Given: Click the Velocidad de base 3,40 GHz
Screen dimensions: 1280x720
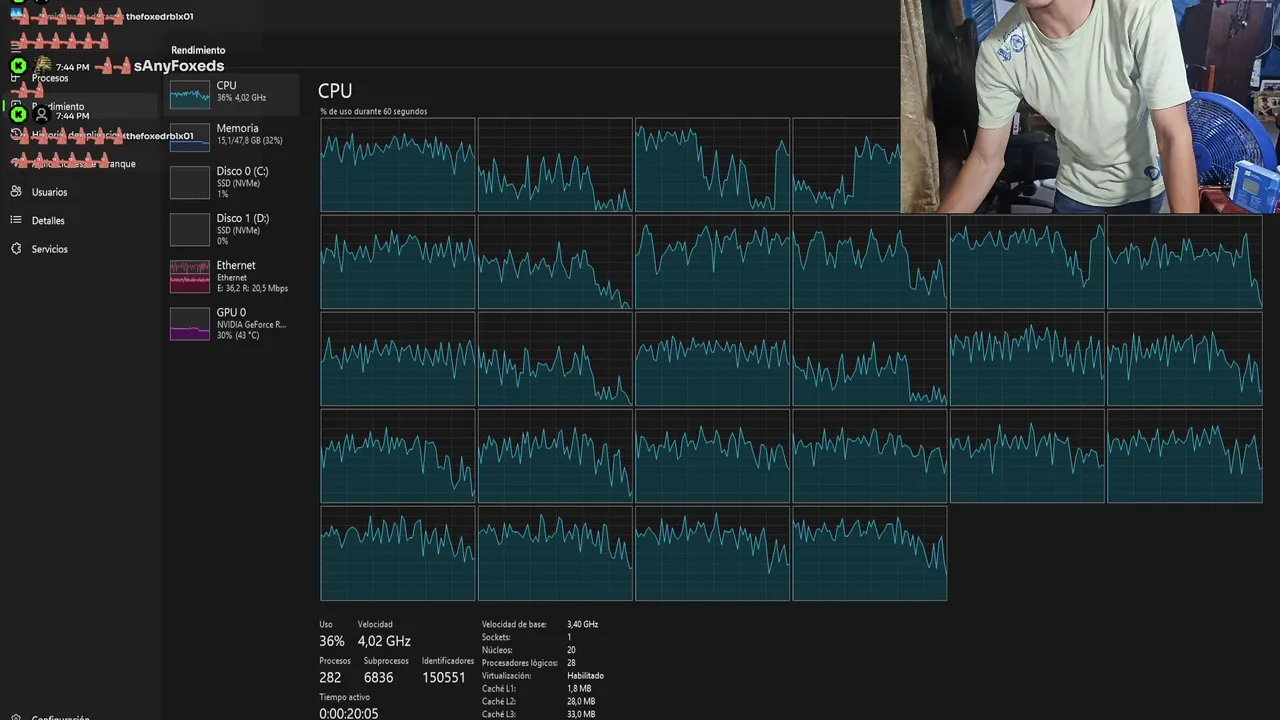Looking at the screenshot, I should 582,624.
